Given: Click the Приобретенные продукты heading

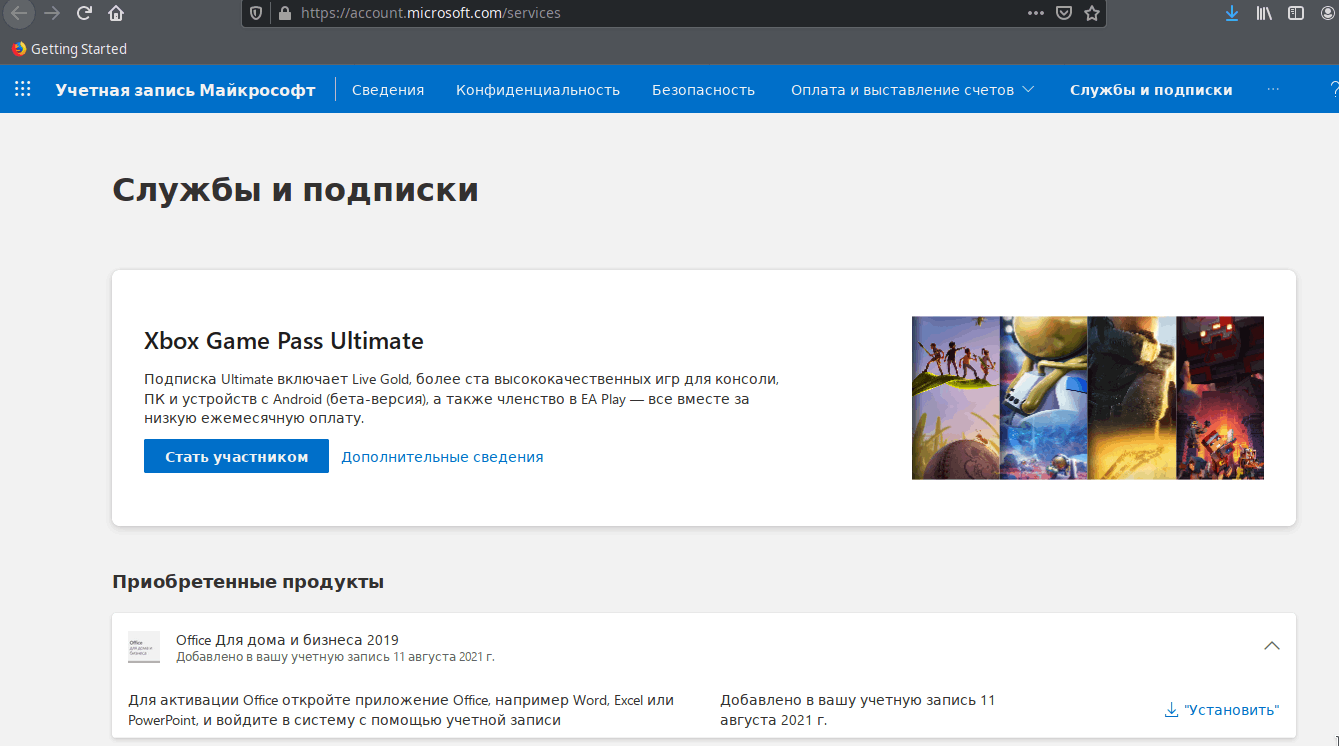Looking at the screenshot, I should pyautogui.click(x=248, y=581).
